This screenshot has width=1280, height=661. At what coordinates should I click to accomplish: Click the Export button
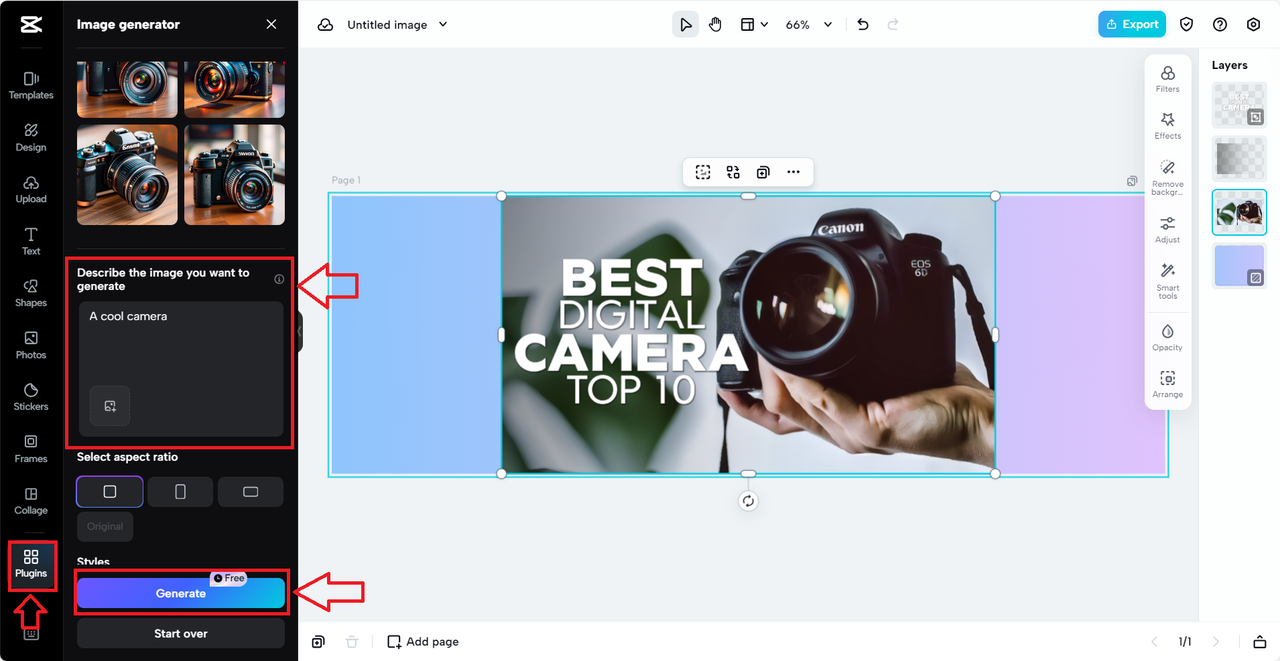(1132, 24)
